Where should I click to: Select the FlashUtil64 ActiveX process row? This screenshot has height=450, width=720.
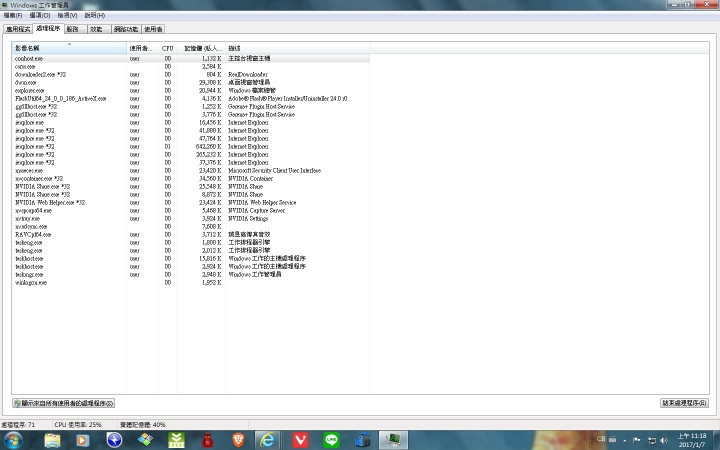click(x=191, y=98)
